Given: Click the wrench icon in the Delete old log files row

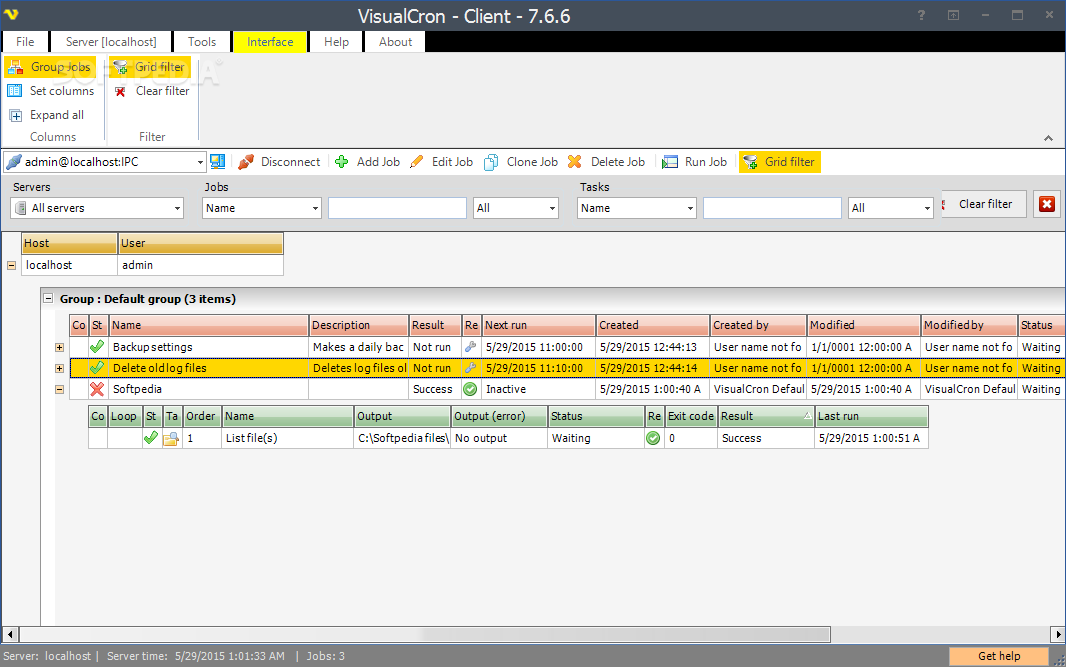Looking at the screenshot, I should (470, 368).
